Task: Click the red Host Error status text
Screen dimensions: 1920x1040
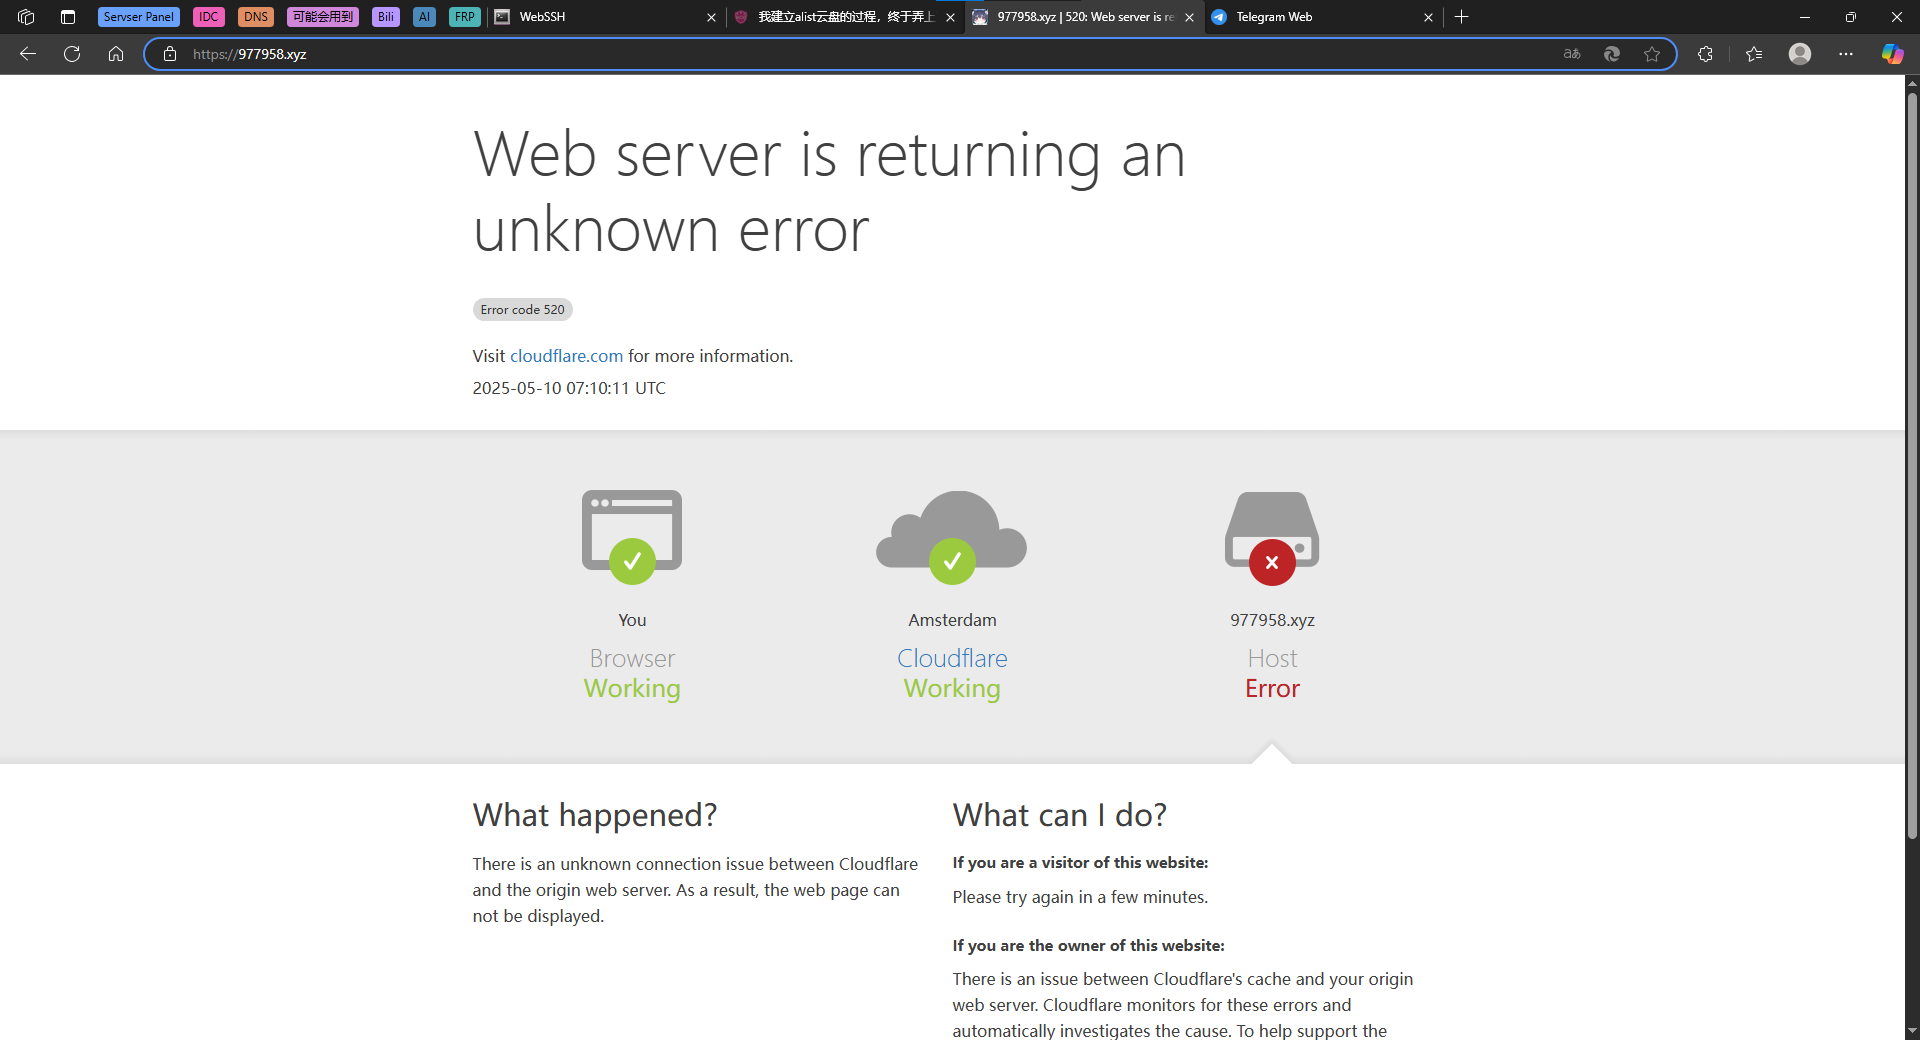Action: [1272, 688]
